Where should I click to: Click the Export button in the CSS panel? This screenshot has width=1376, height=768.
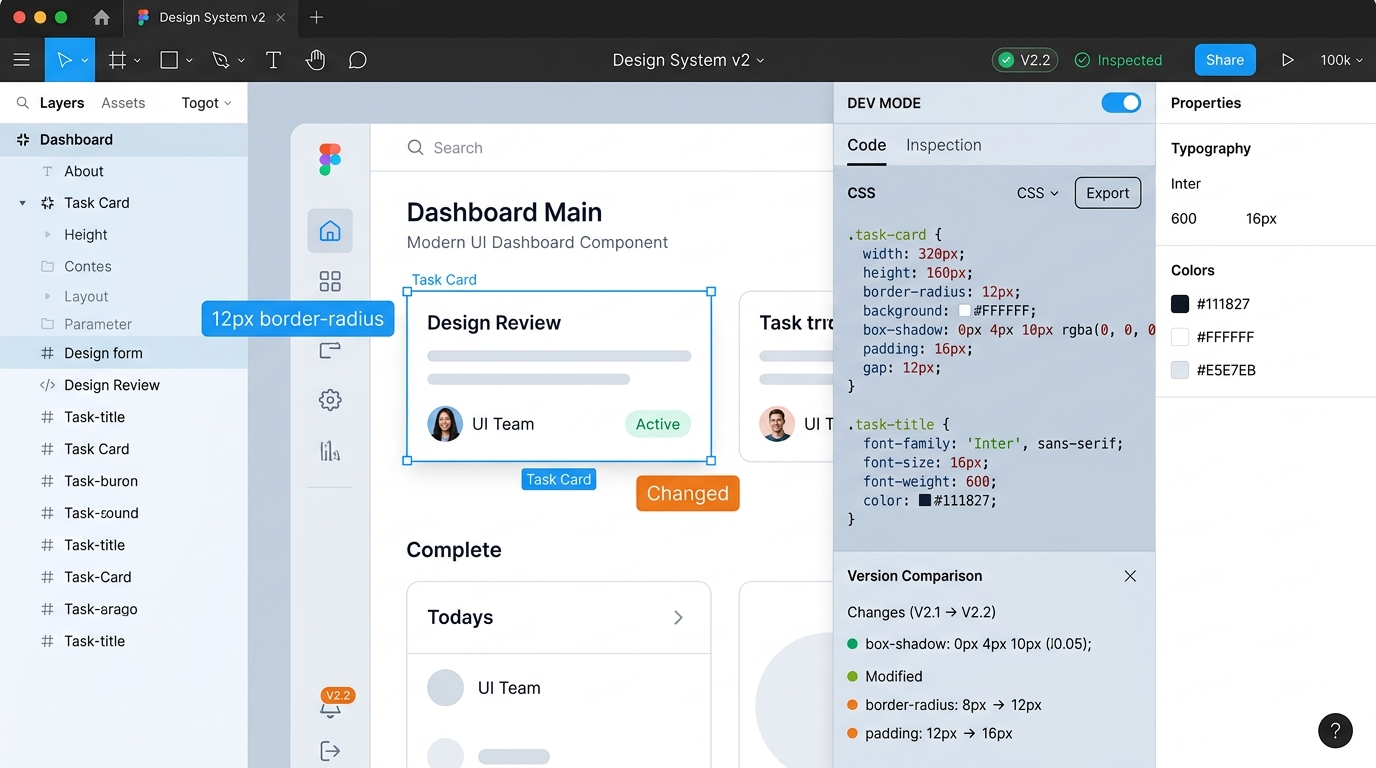(1107, 193)
